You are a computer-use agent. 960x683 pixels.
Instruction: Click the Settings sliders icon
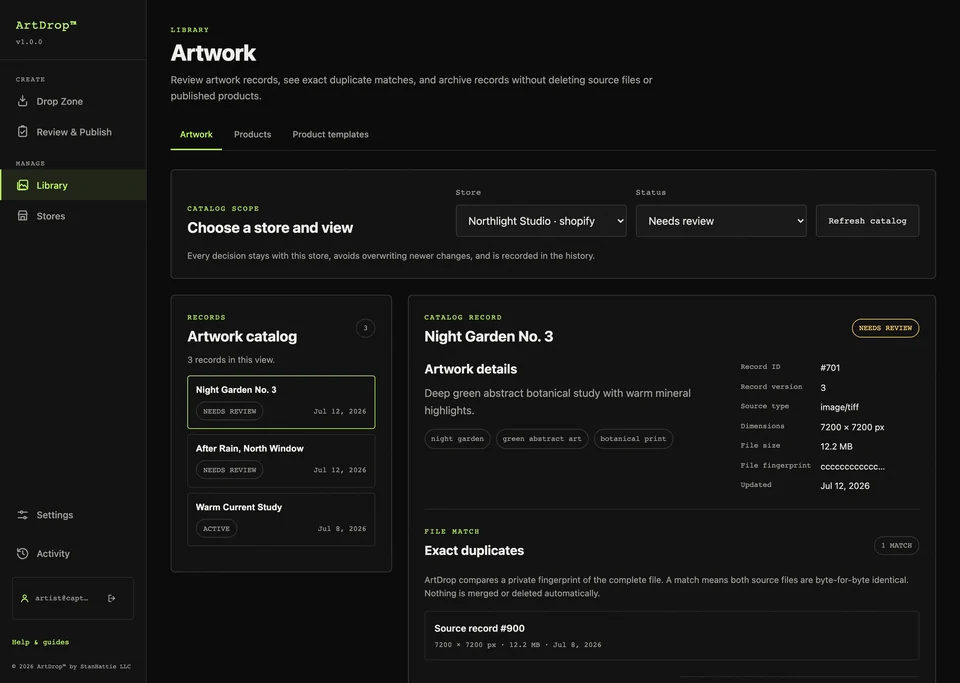23,515
